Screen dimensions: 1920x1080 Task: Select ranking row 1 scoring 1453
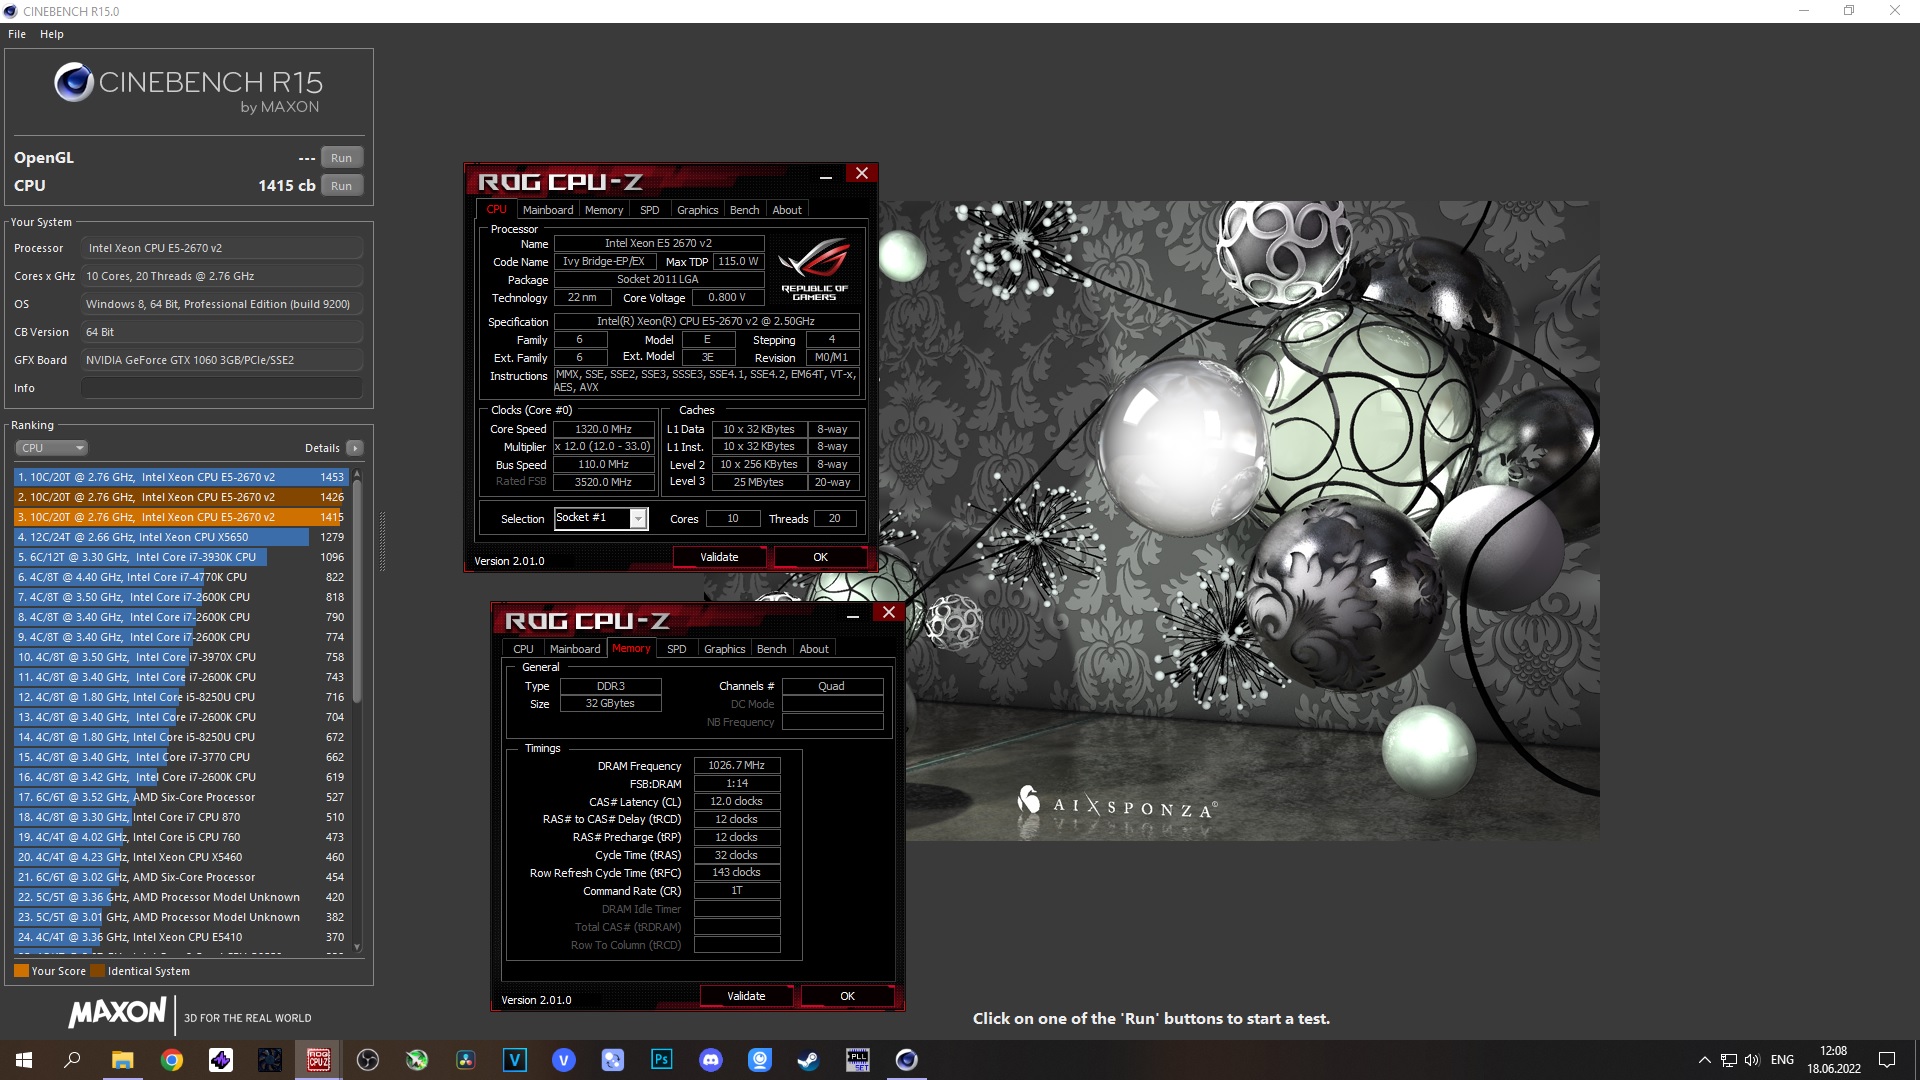click(x=180, y=477)
